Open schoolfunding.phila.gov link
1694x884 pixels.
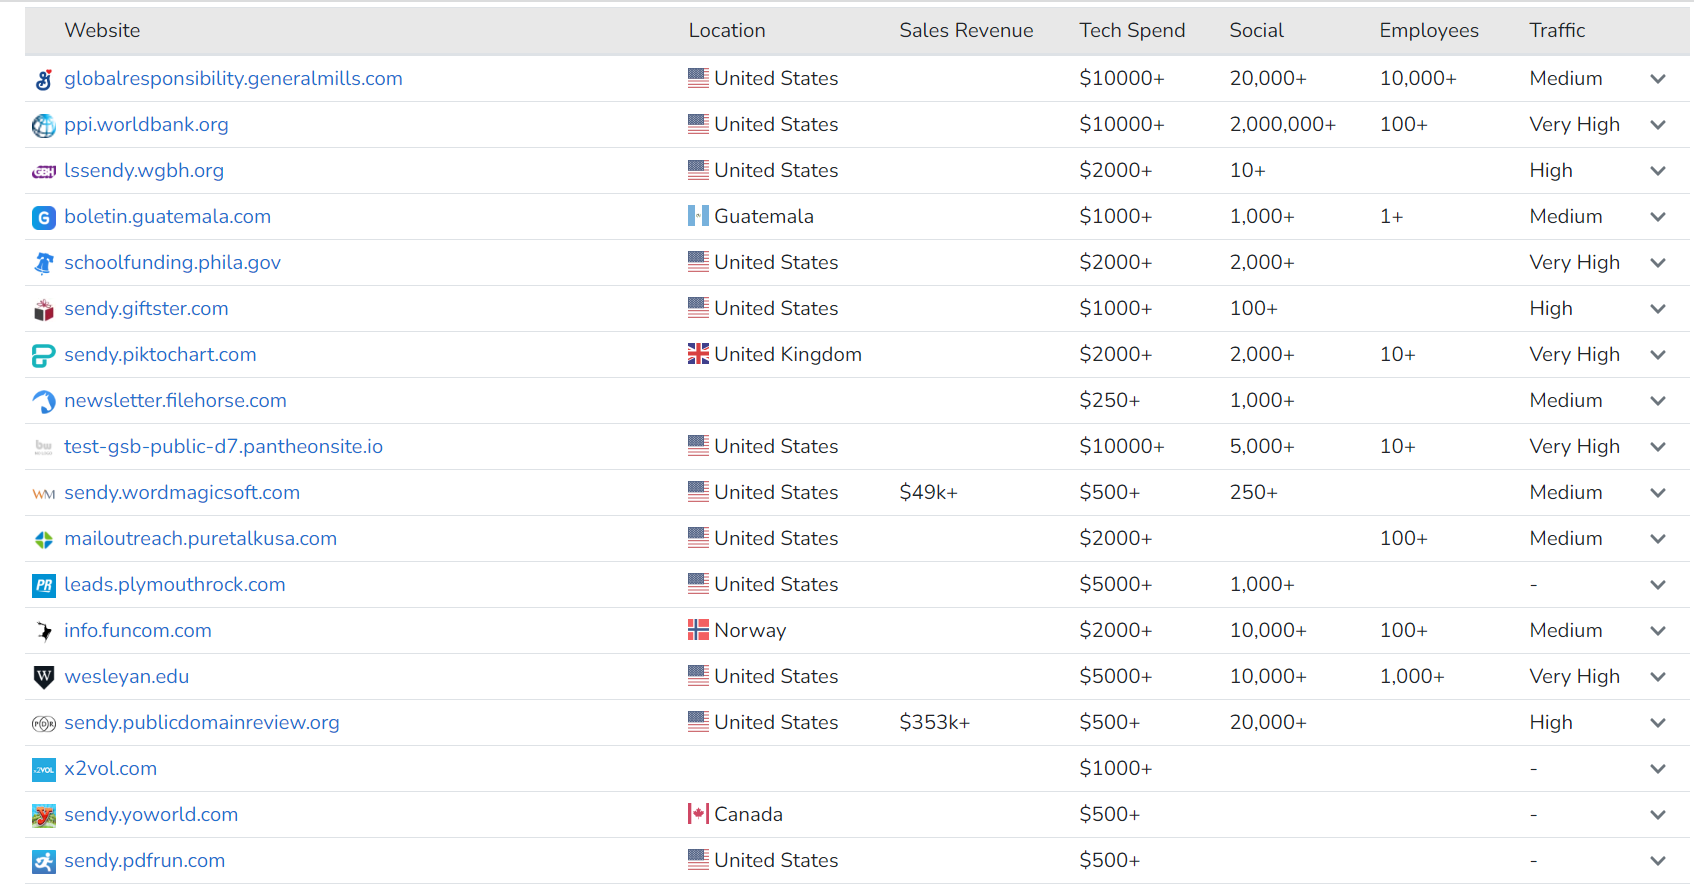point(172,262)
